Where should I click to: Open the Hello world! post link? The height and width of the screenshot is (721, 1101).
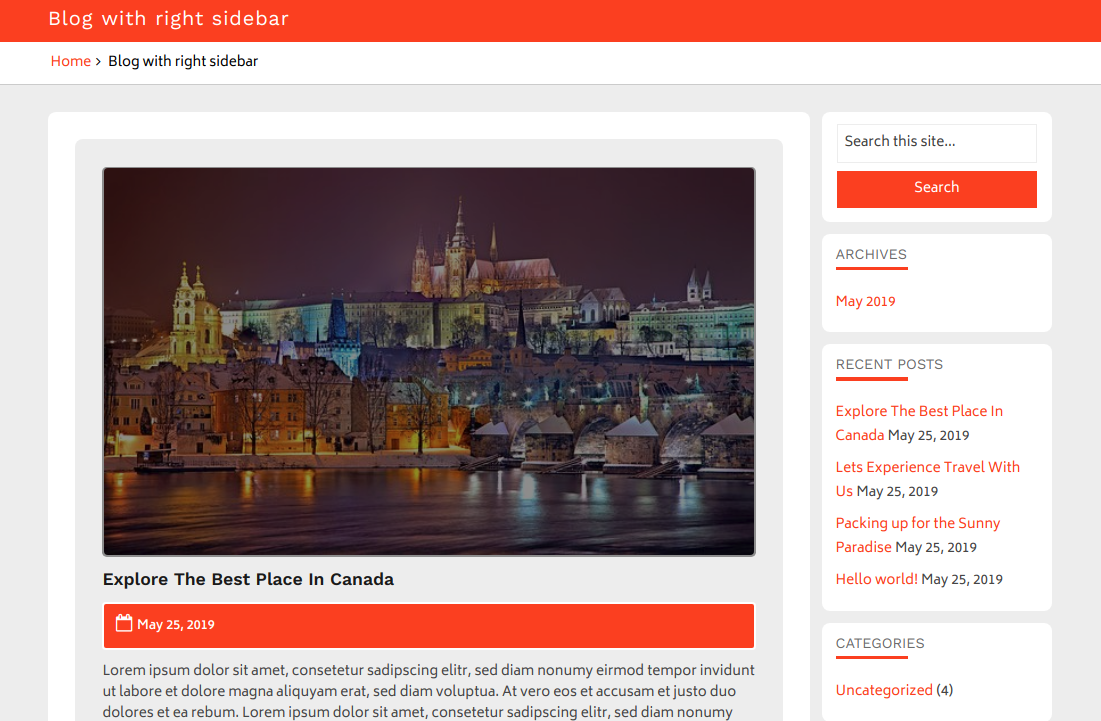click(x=876, y=579)
